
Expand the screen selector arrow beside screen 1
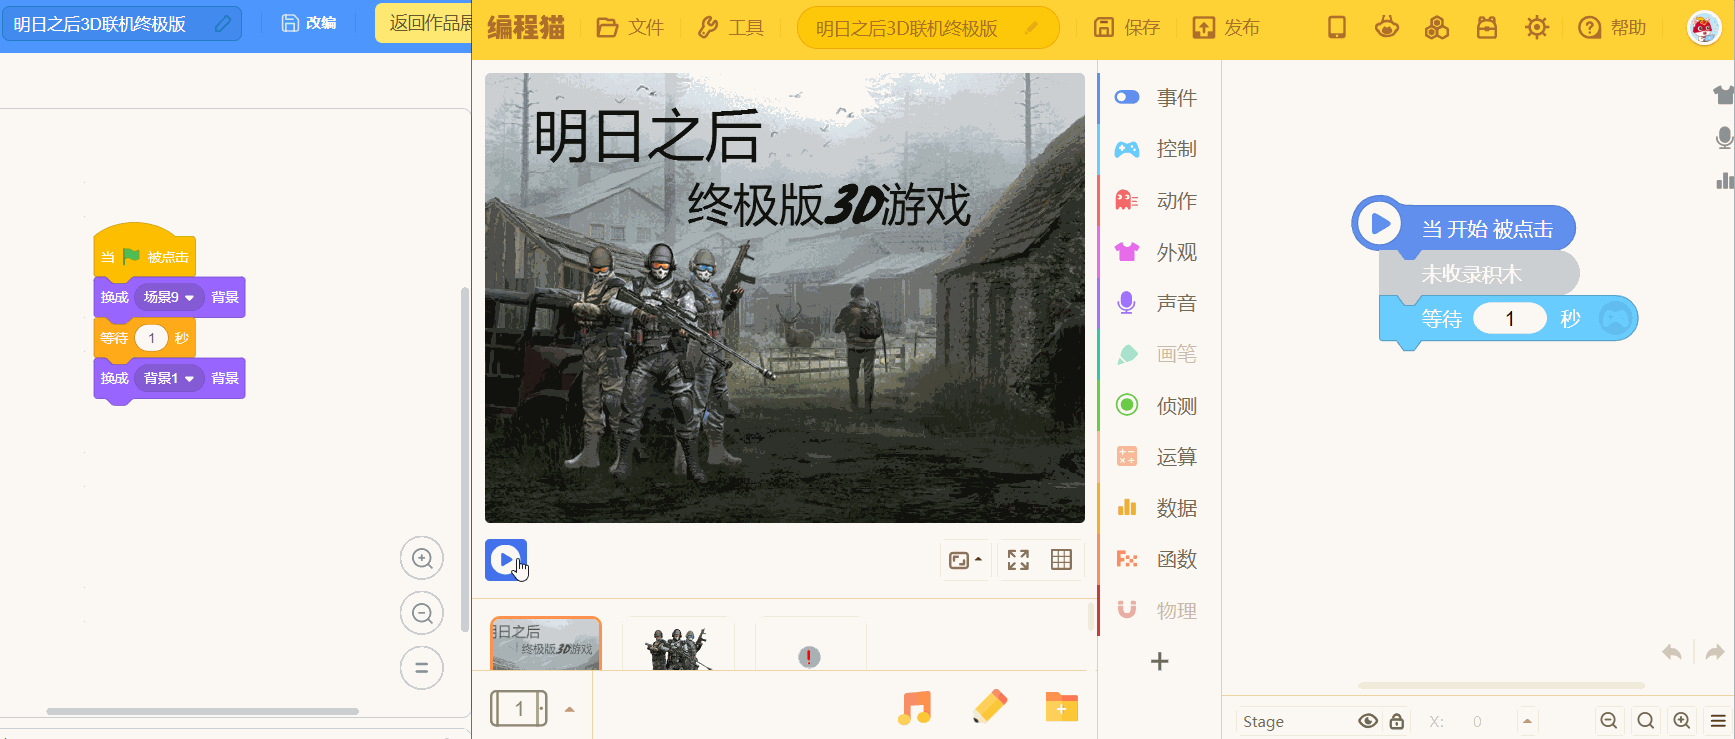pos(570,709)
